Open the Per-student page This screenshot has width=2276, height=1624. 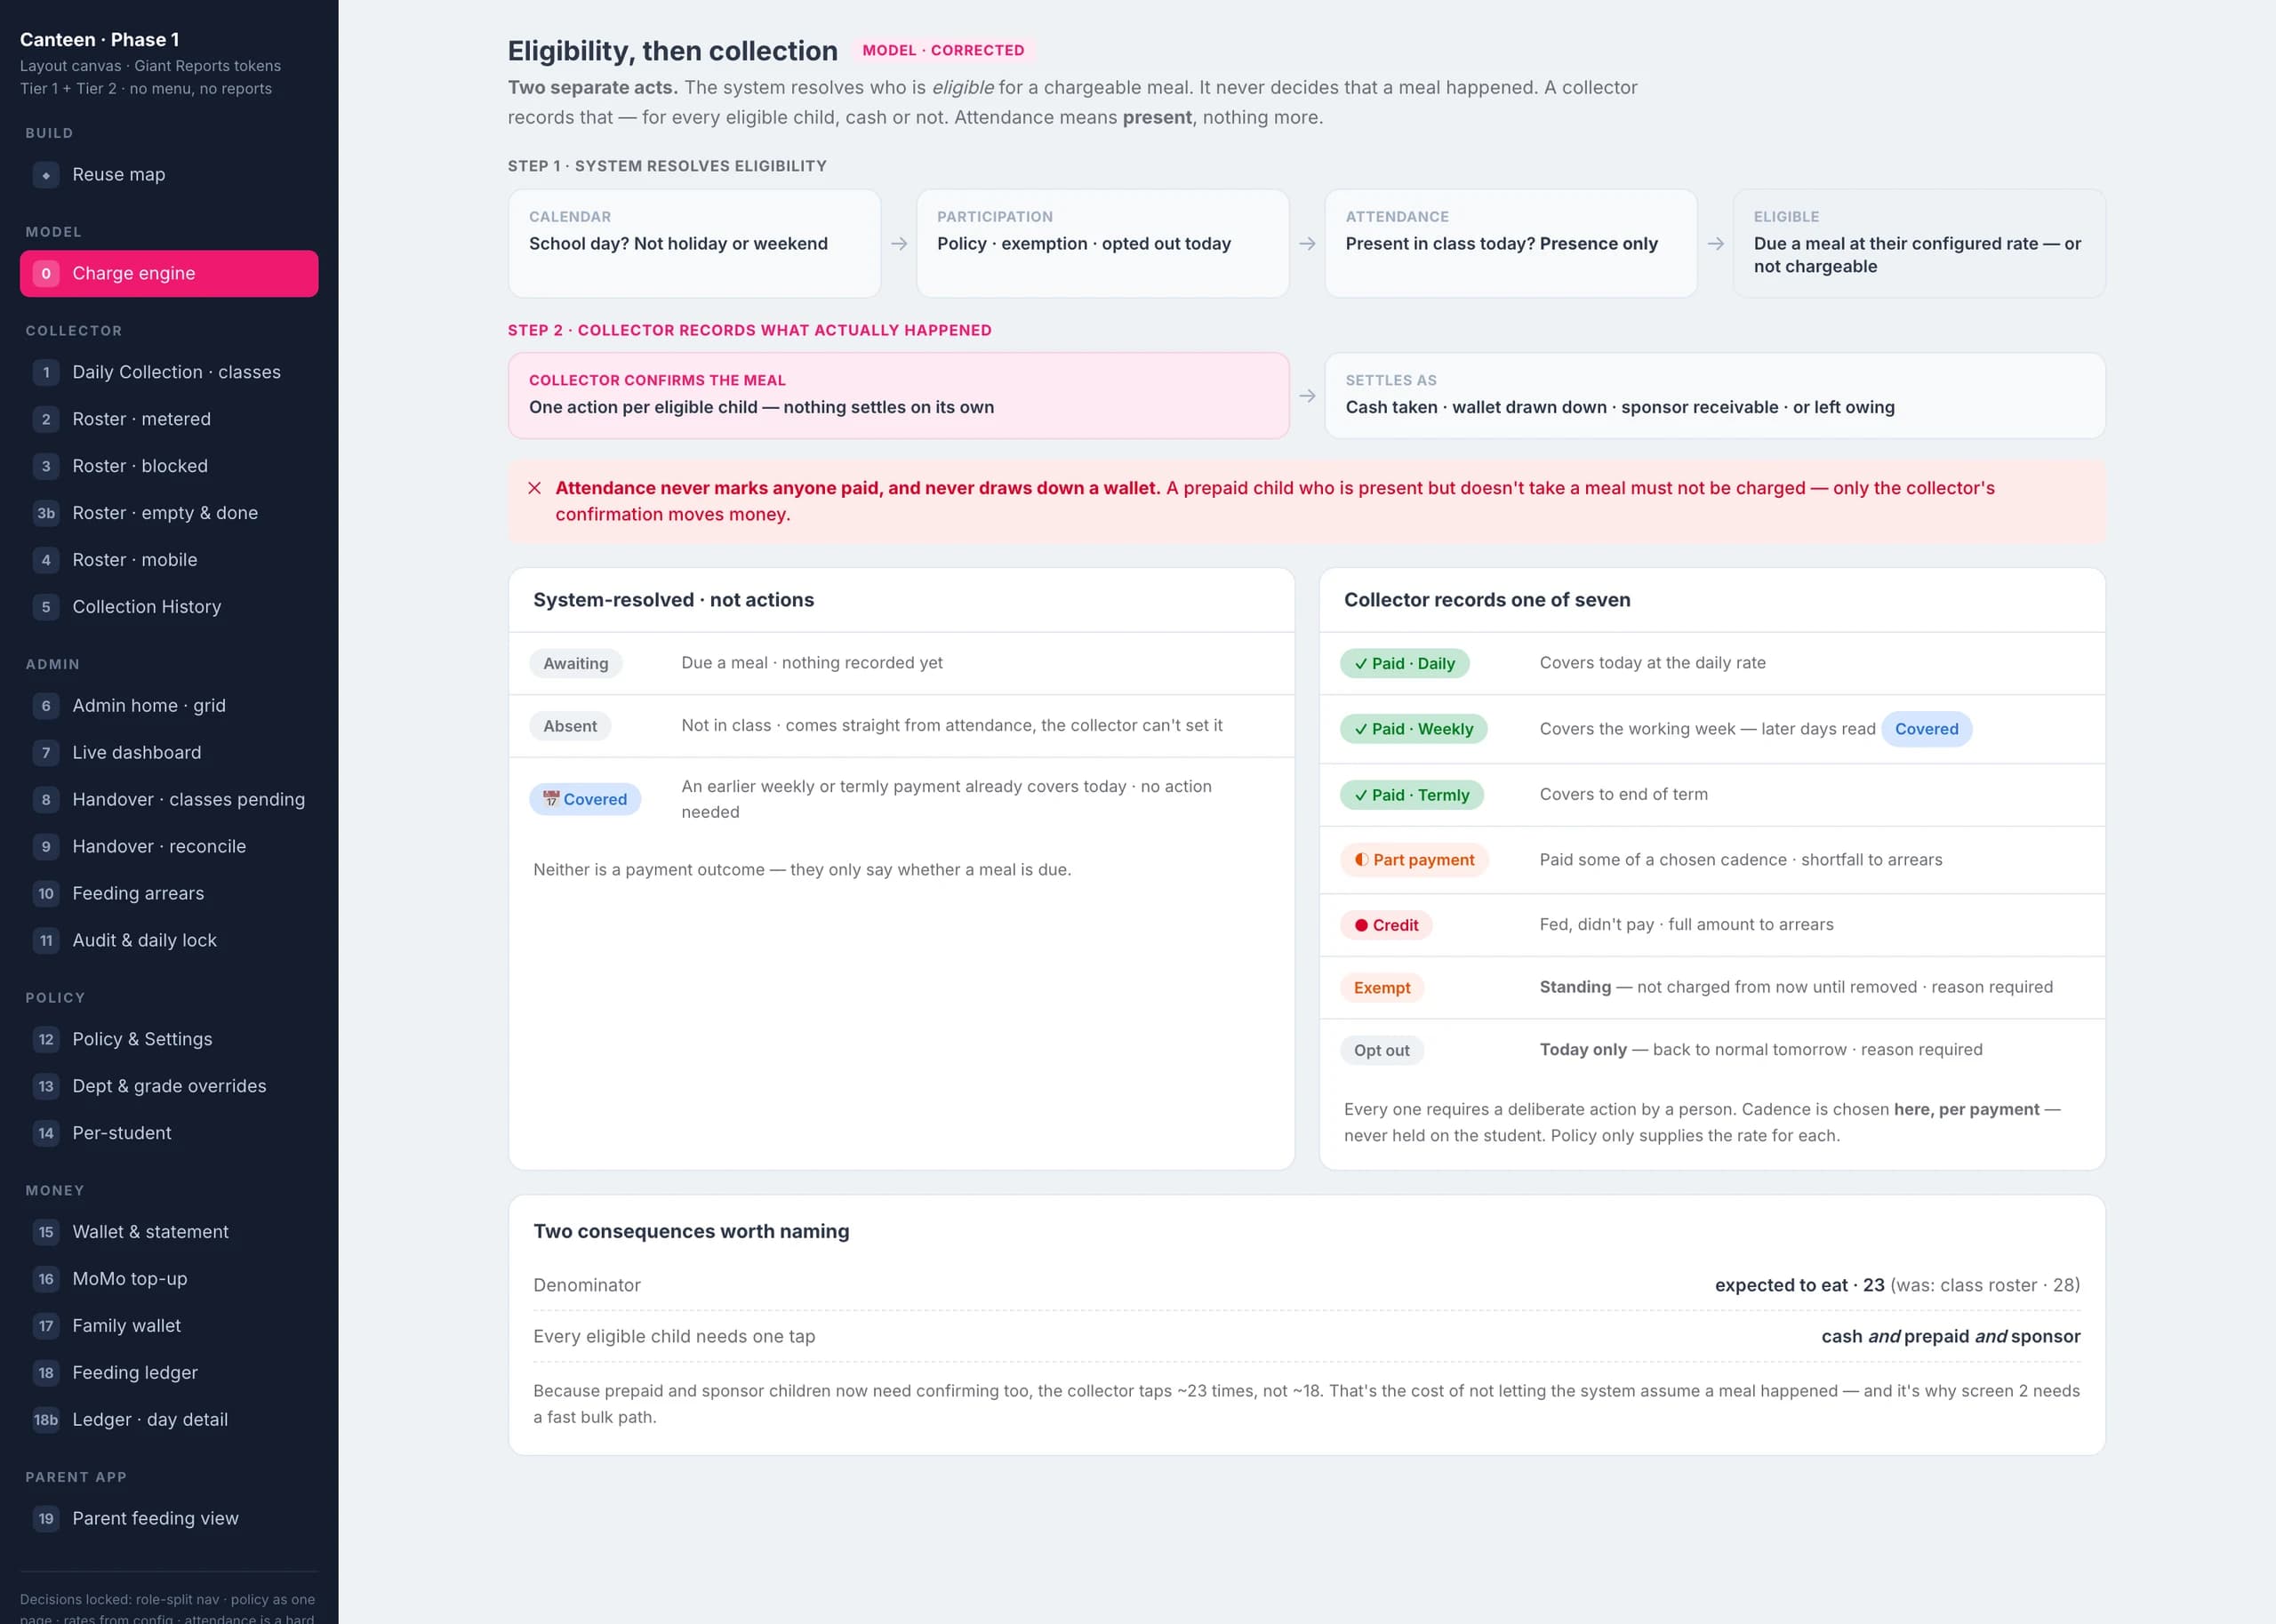coord(169,1134)
